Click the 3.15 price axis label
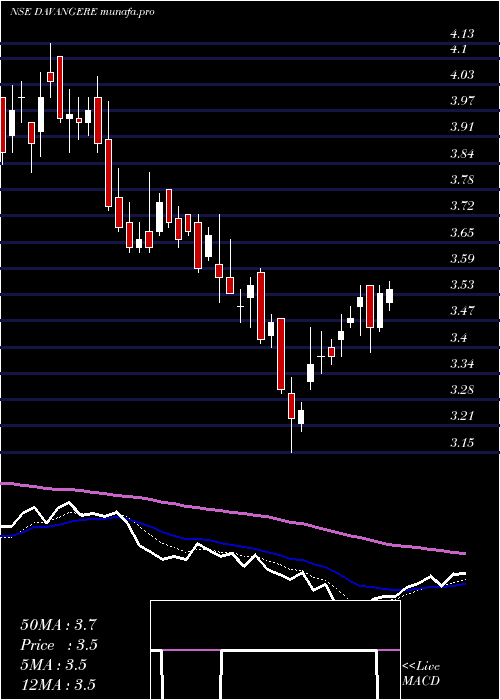The width and height of the screenshot is (500, 700). click(x=462, y=443)
